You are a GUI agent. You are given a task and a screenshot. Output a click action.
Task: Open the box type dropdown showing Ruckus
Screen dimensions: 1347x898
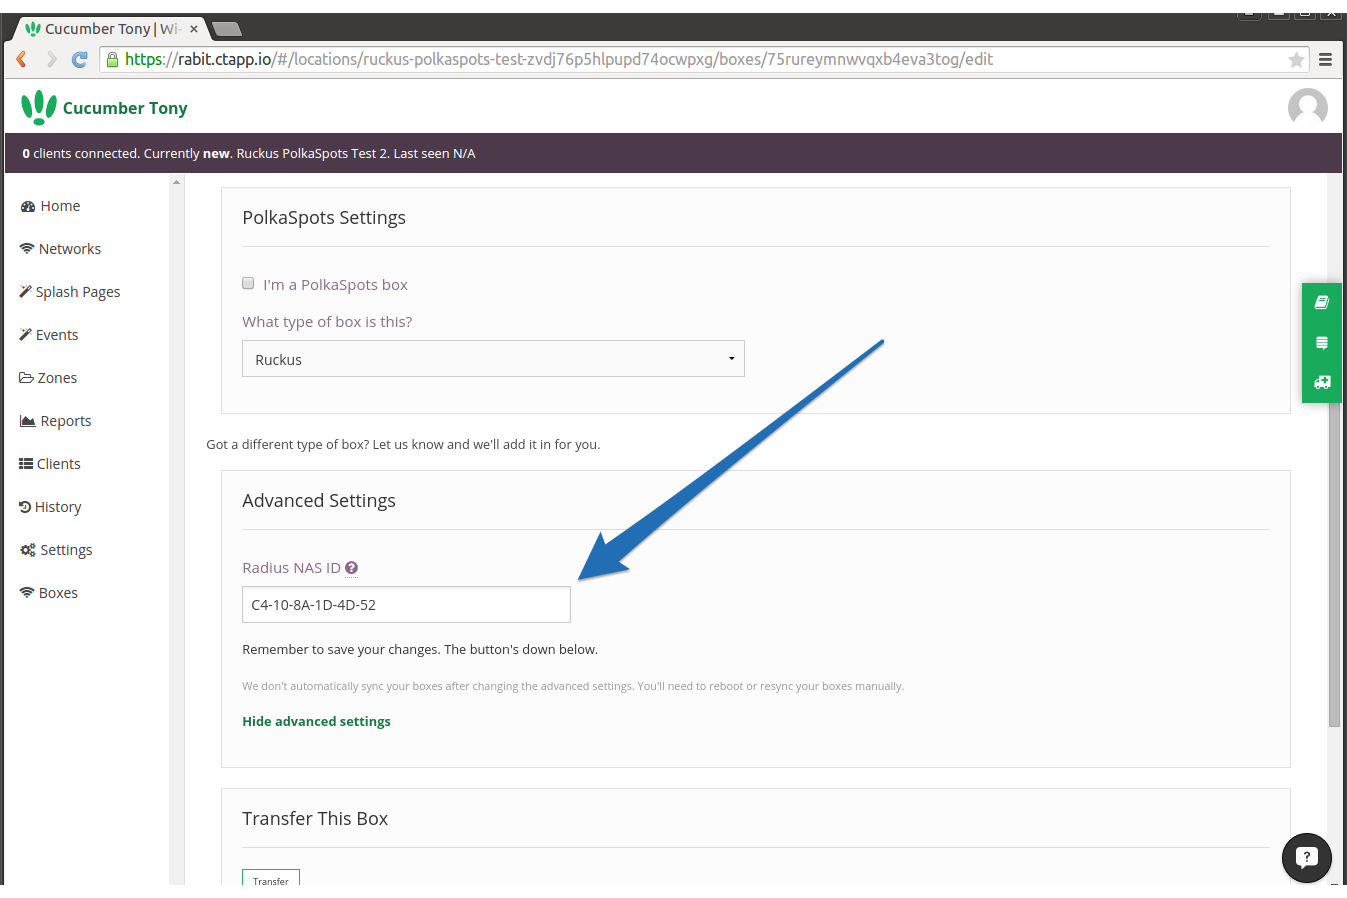493,359
